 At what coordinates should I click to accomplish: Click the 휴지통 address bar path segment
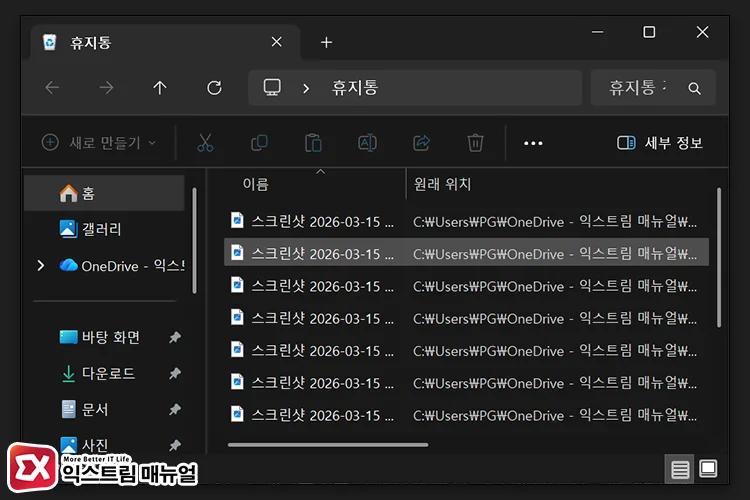click(x=355, y=88)
